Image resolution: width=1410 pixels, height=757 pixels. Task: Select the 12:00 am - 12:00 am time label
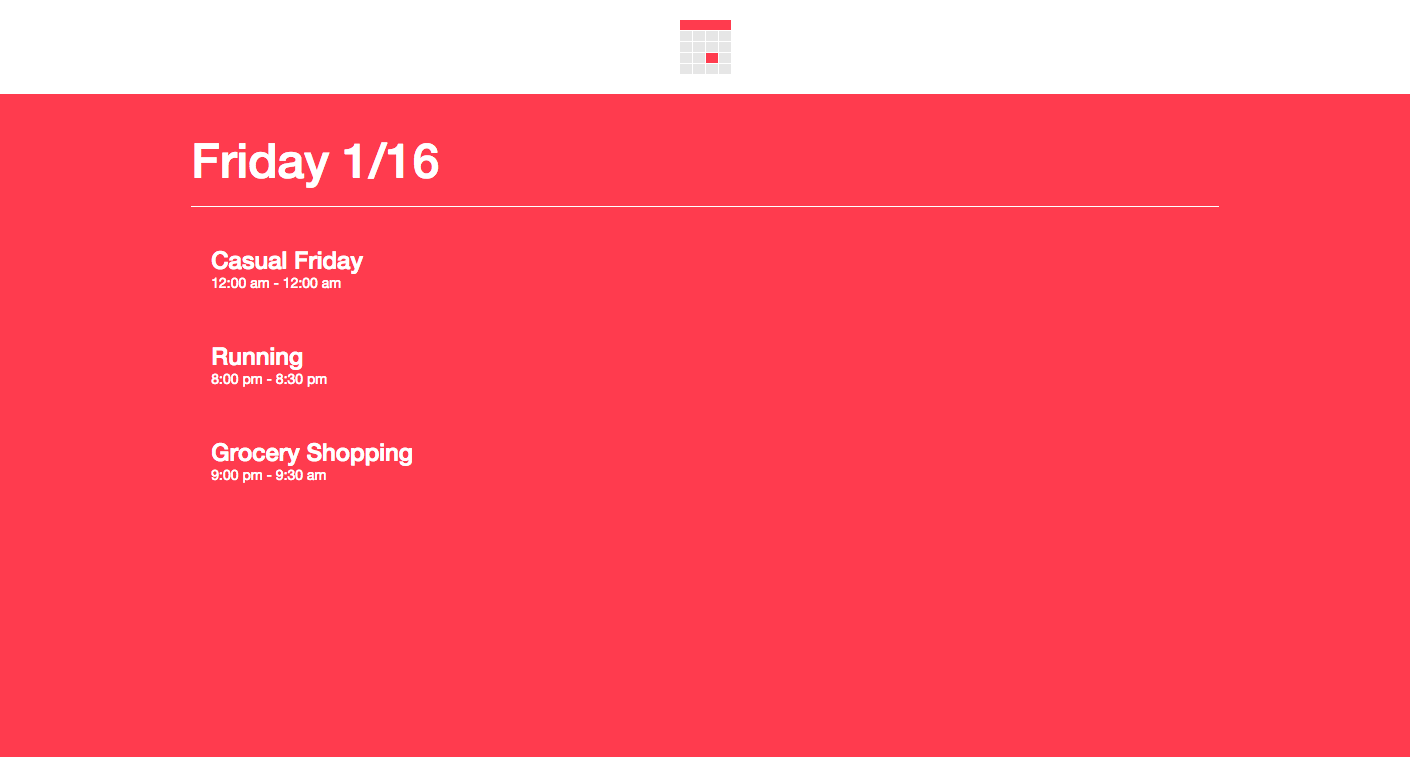(275, 283)
